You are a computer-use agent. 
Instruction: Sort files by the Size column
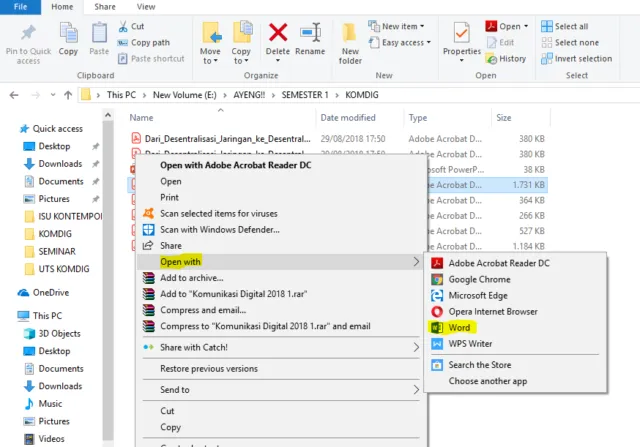coord(504,118)
